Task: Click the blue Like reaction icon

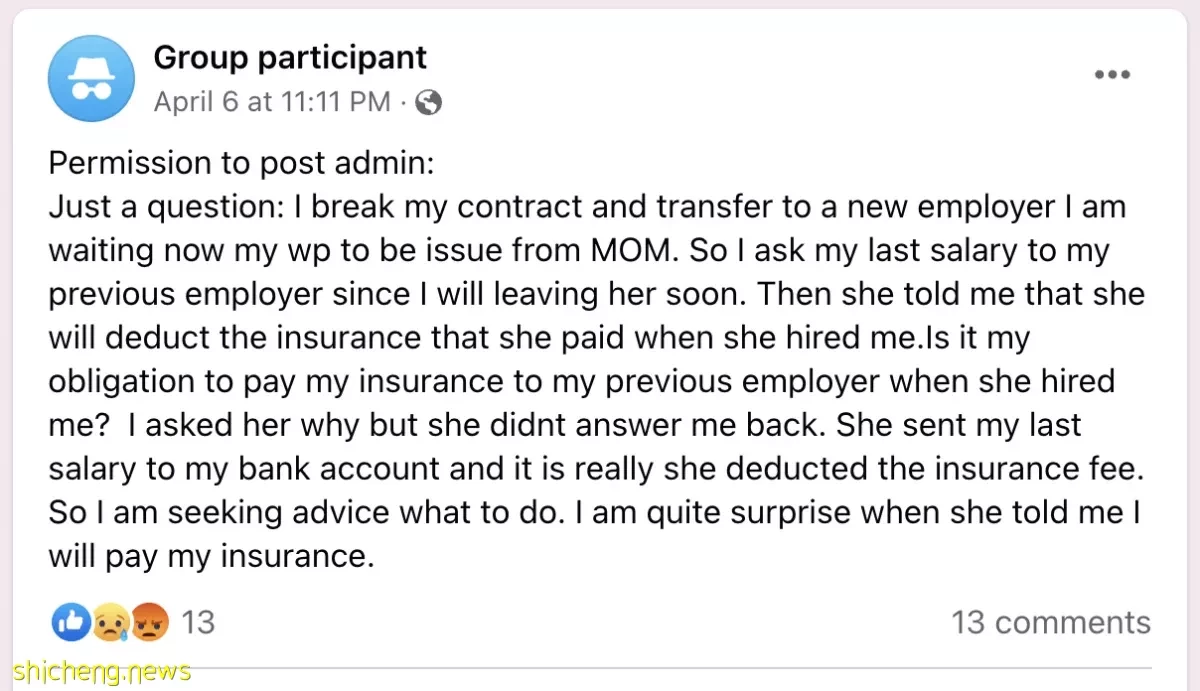Action: 69,622
